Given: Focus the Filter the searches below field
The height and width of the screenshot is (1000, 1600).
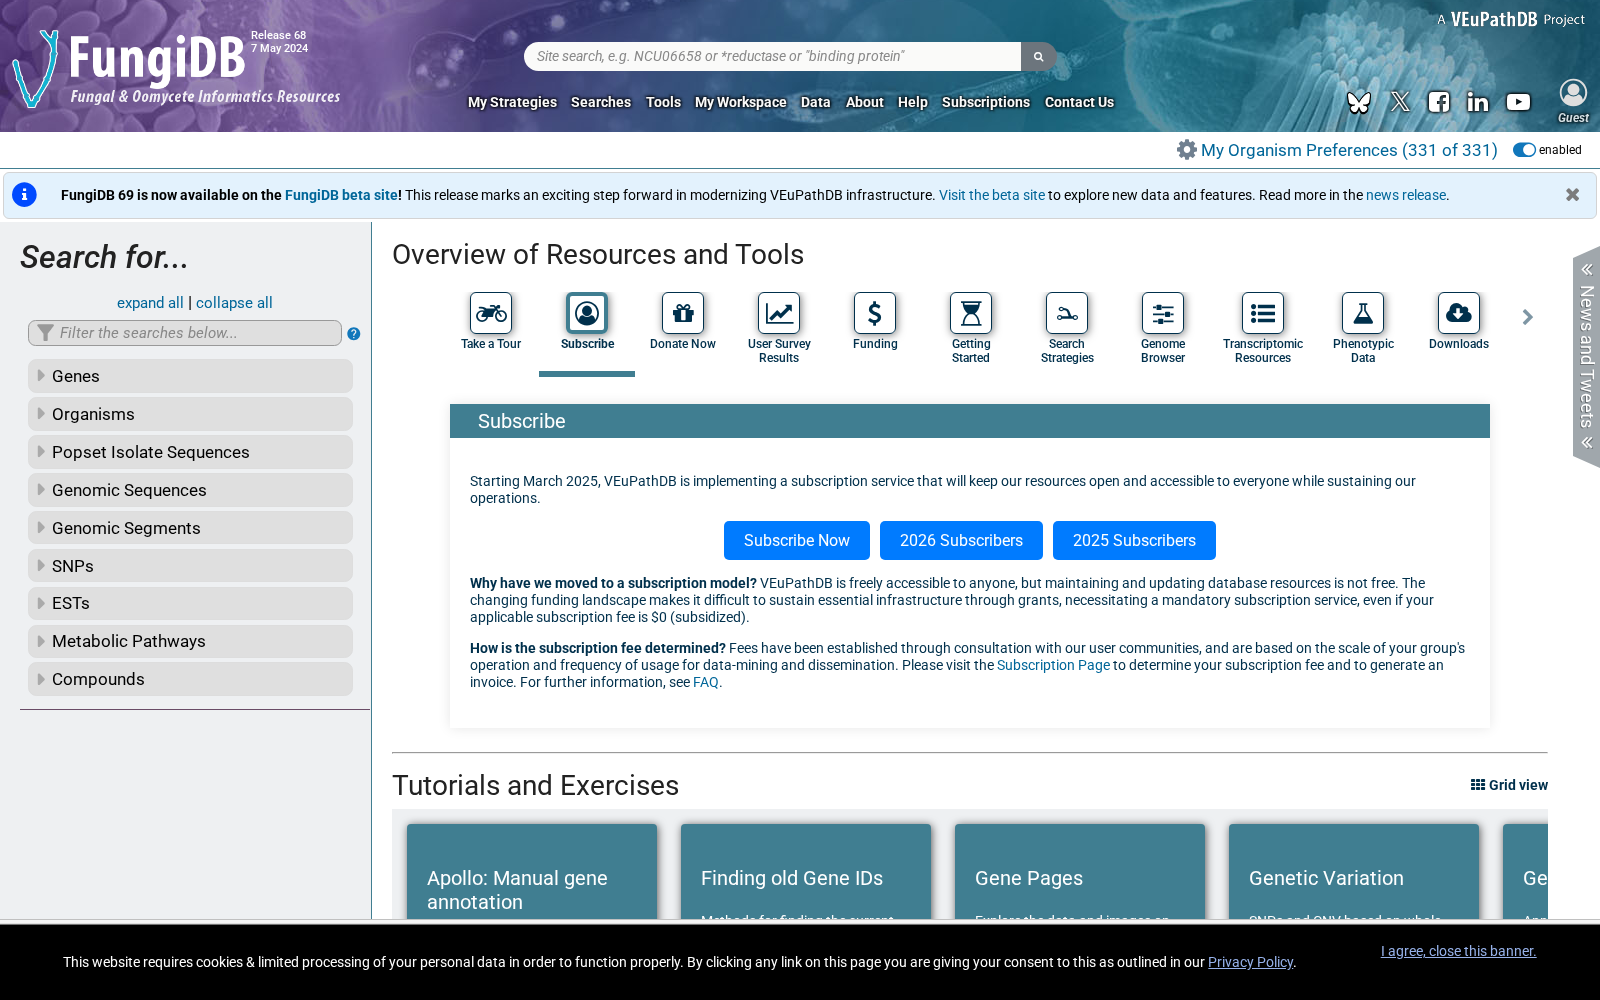Looking at the screenshot, I should 185,333.
